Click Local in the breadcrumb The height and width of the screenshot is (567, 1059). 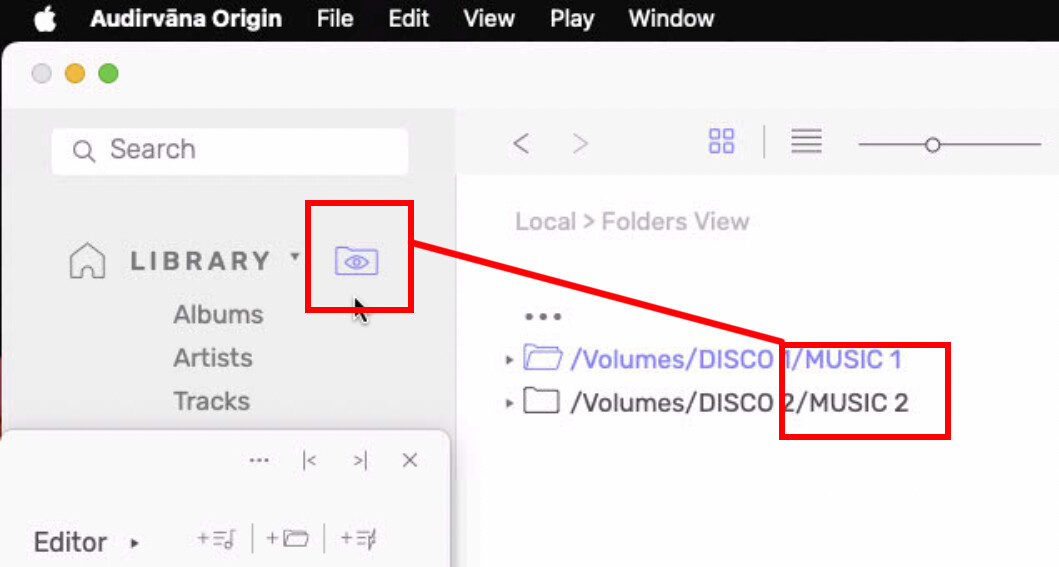click(546, 221)
